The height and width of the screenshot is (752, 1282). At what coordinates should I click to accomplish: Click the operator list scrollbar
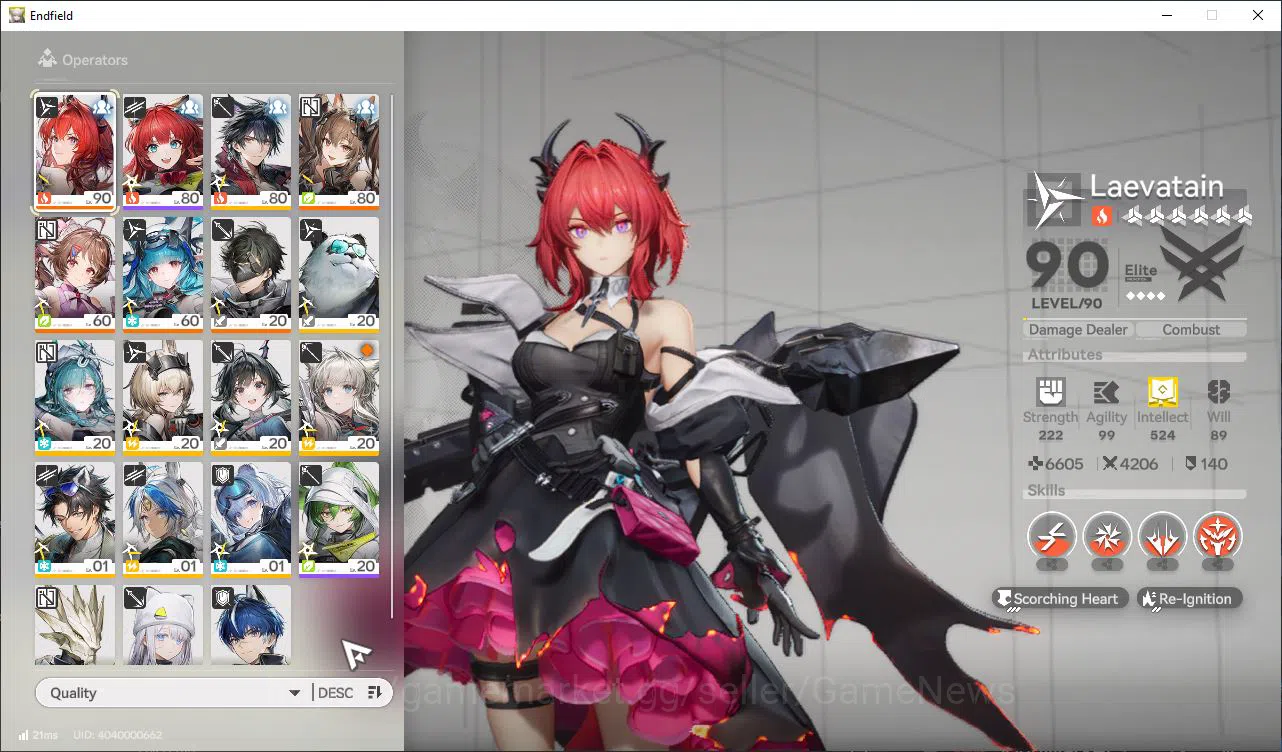[x=391, y=355]
